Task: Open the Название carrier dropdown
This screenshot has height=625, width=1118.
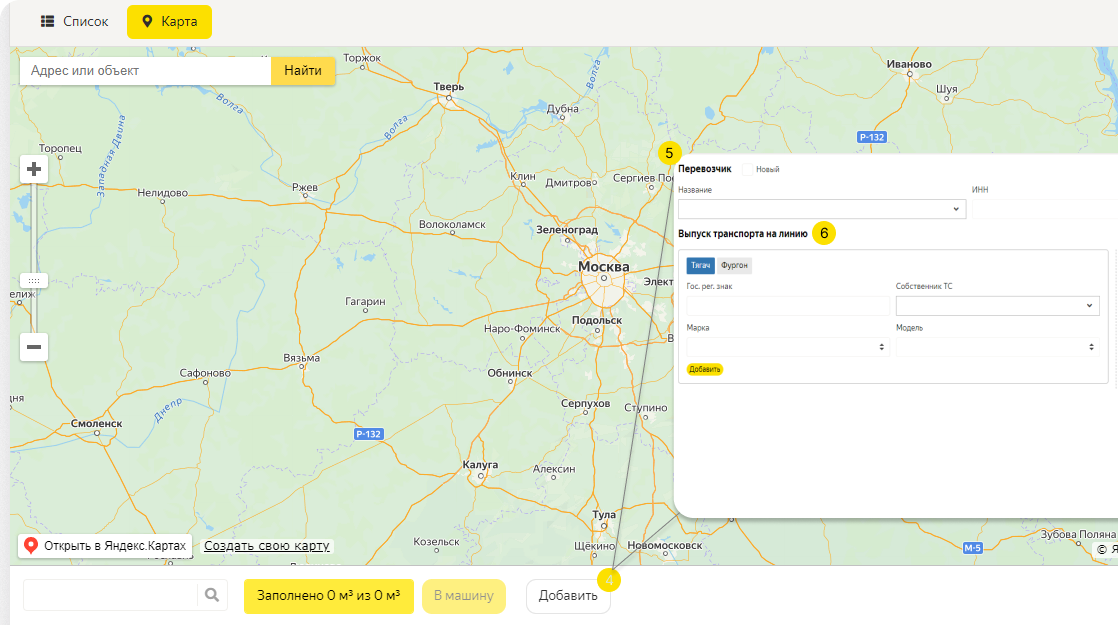Action: coord(821,210)
